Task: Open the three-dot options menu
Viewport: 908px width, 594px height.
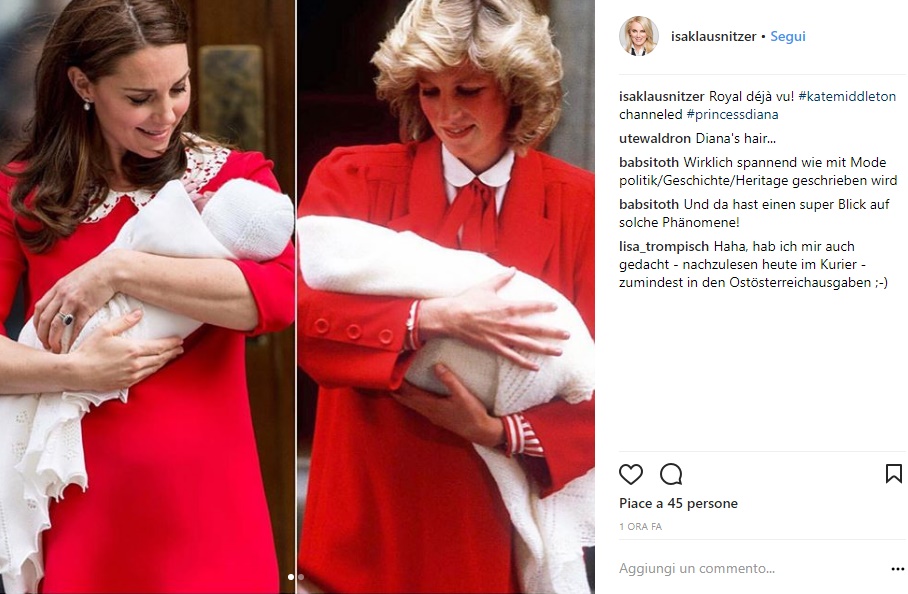Action: coord(897,569)
